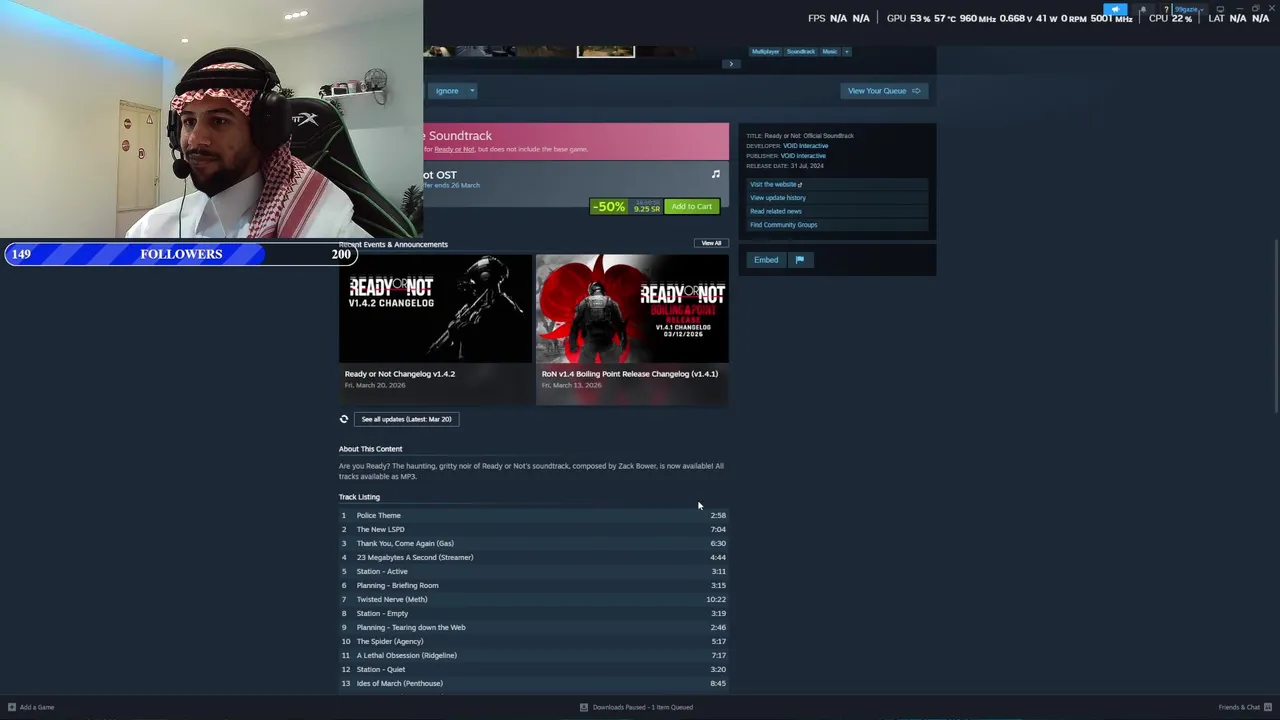Select the Multiplayer tag
Image resolution: width=1280 pixels, height=720 pixels.
pyautogui.click(x=765, y=51)
